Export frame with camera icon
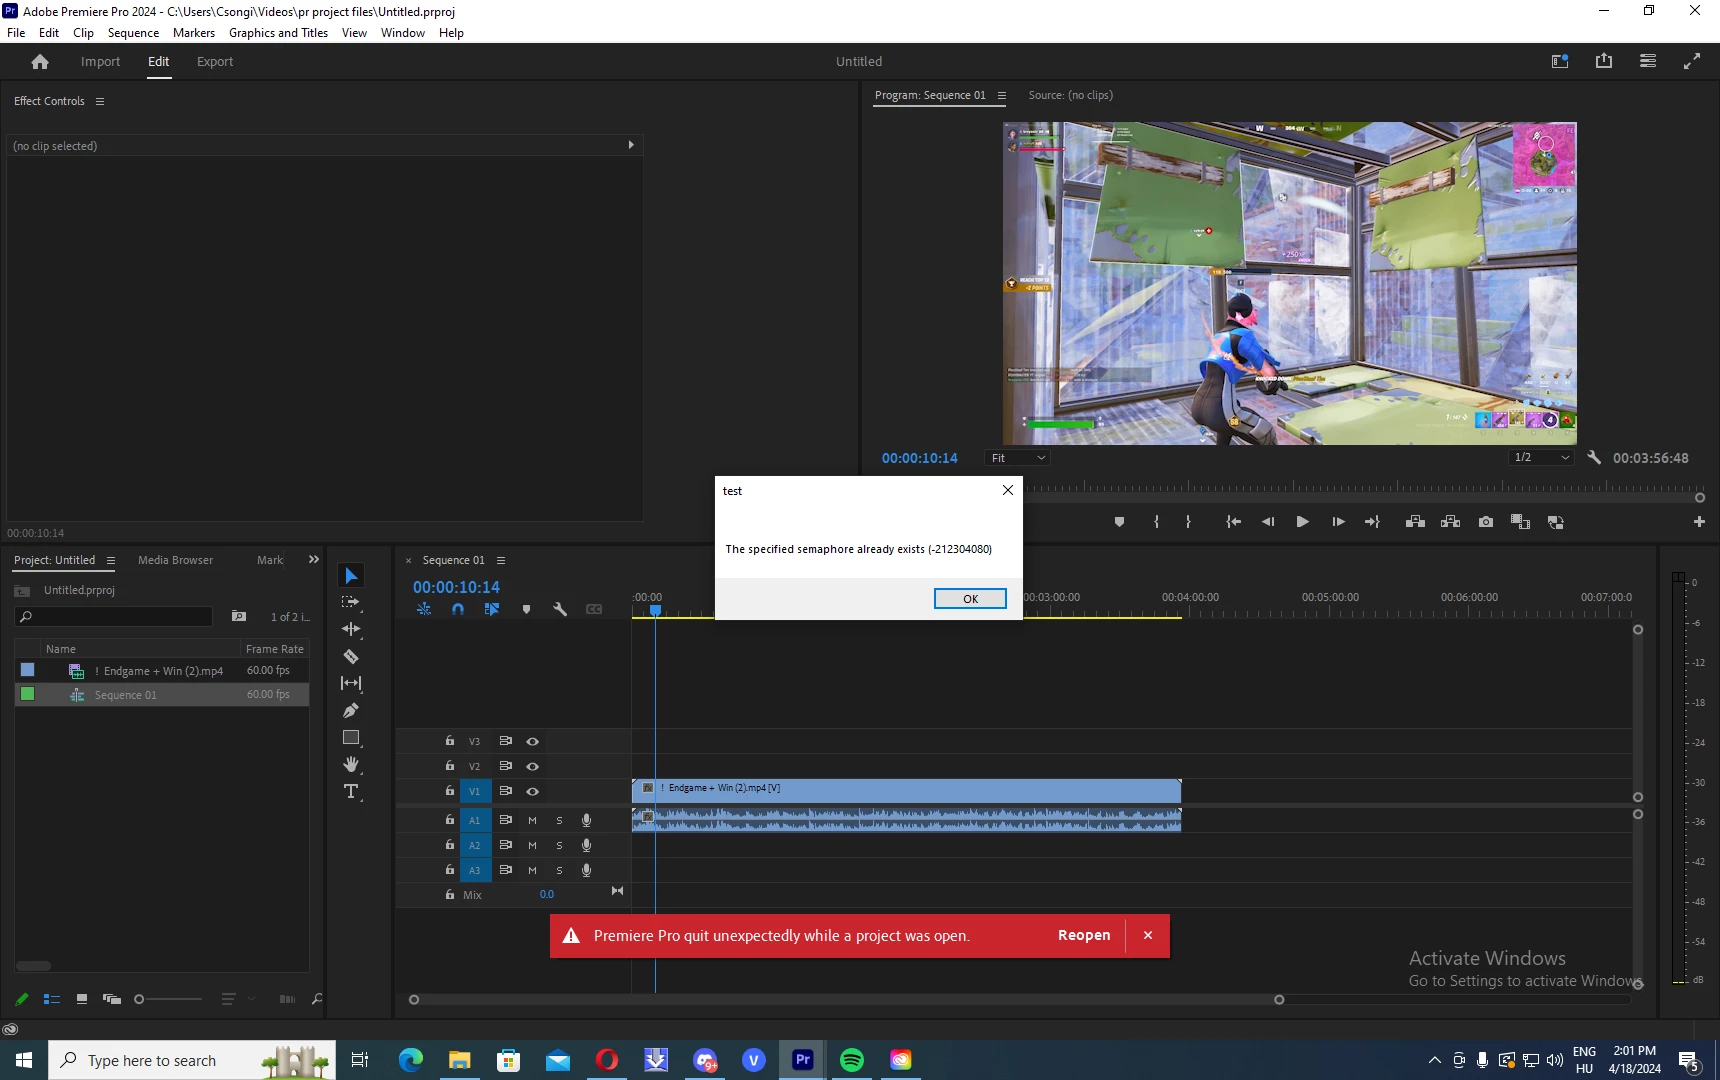The image size is (1720, 1080). (x=1486, y=522)
